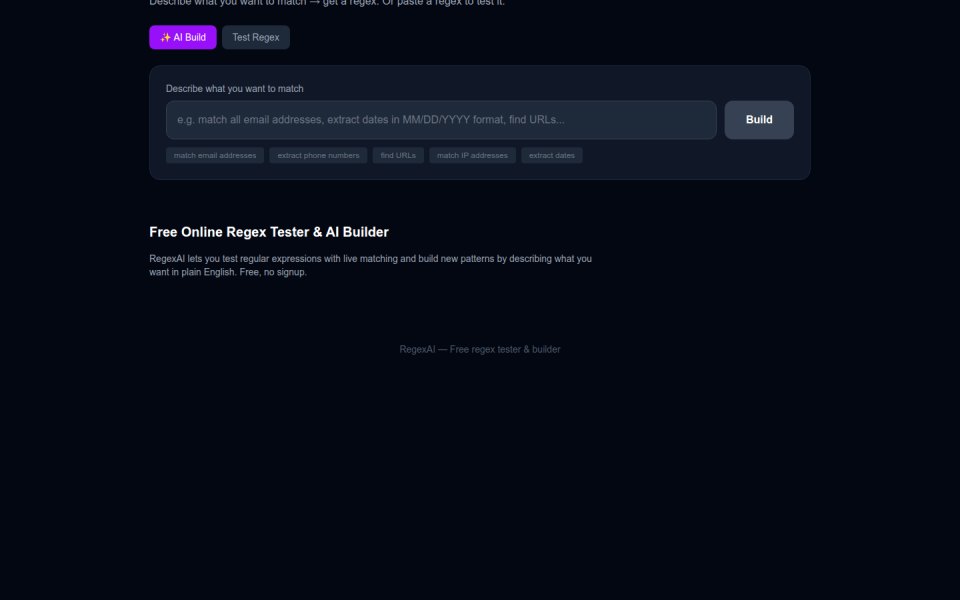This screenshot has height=600, width=960.
Task: Select the 'match IP addresses' suggestion chip
Action: point(472,156)
